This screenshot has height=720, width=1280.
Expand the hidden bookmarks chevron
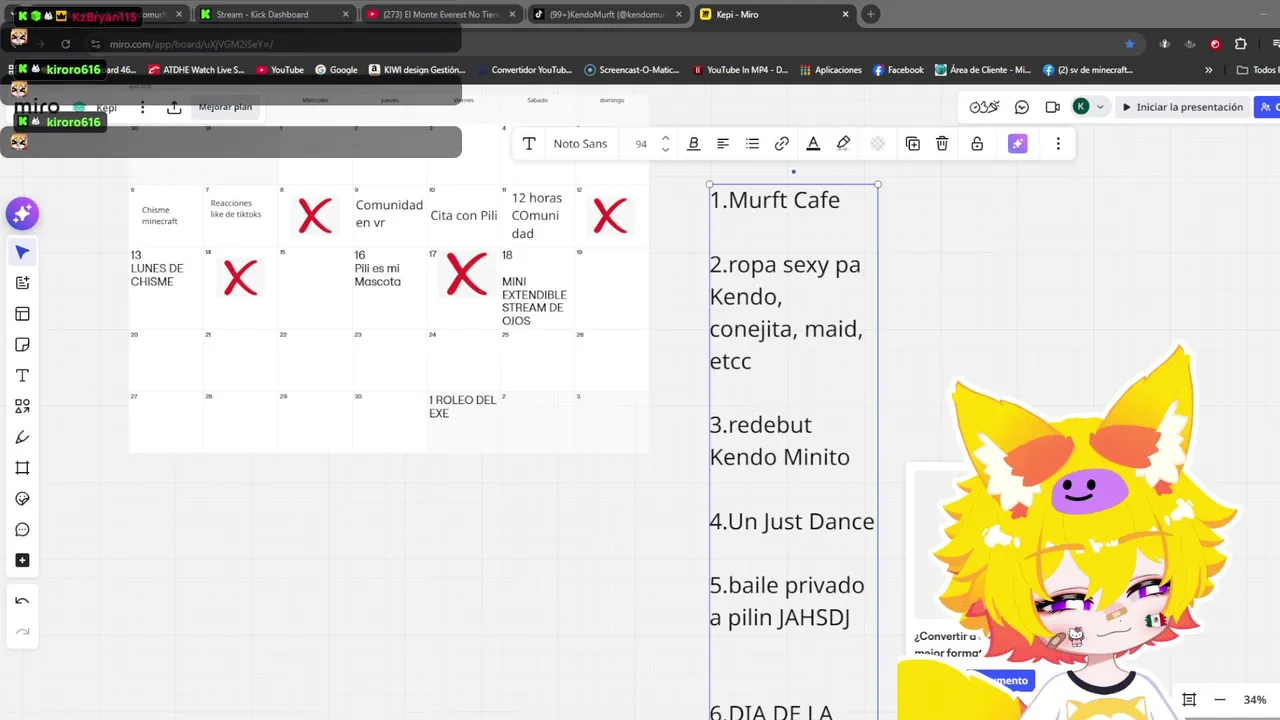[x=1209, y=70]
